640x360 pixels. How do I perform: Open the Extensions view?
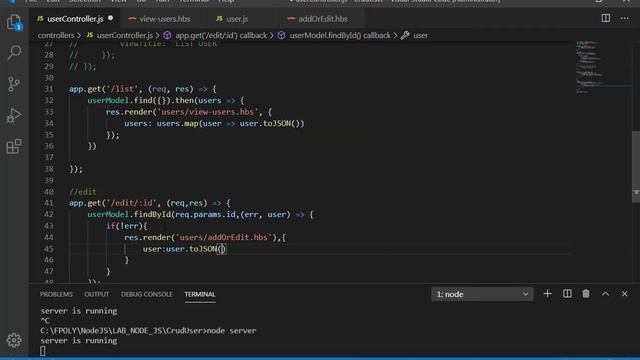(x=14, y=147)
